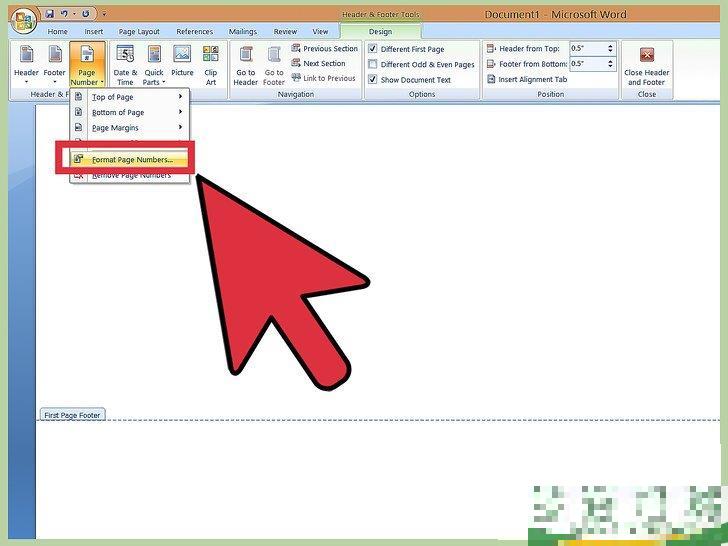The height and width of the screenshot is (546, 728).
Task: Open Quick Parts icon
Action: tap(153, 63)
